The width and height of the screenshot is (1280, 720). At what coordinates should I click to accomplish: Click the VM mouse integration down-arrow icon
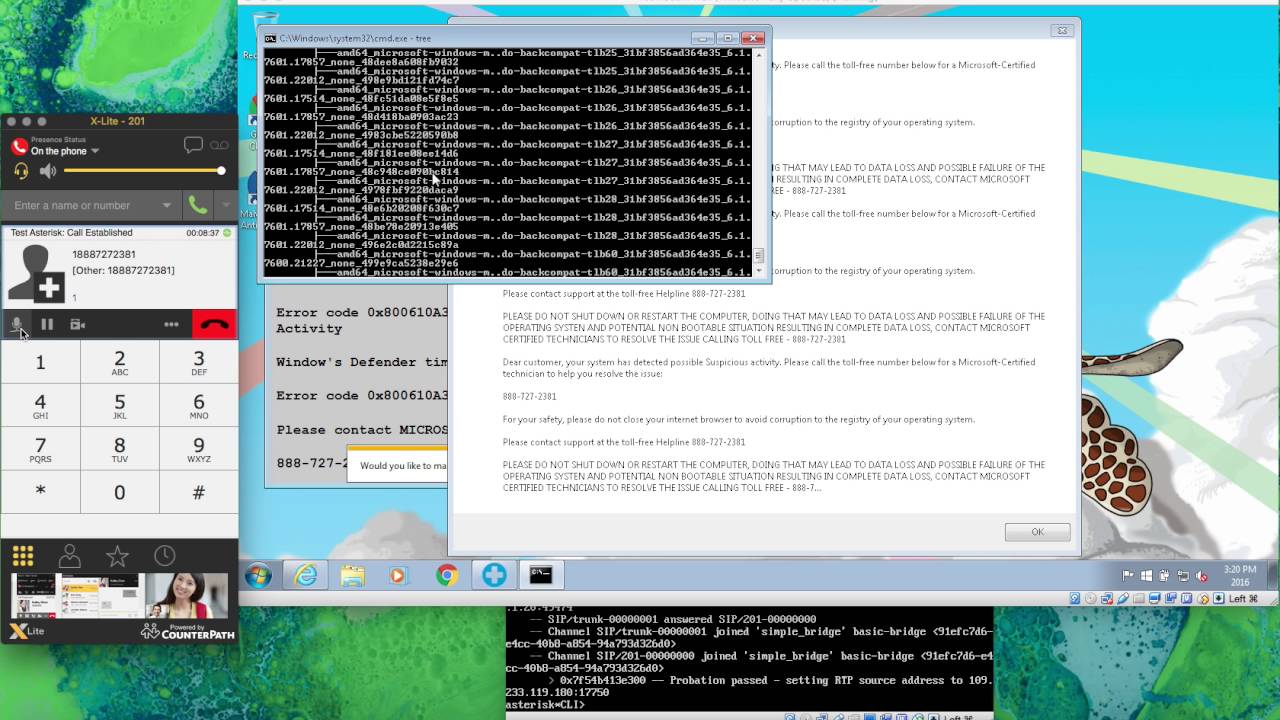point(1218,598)
